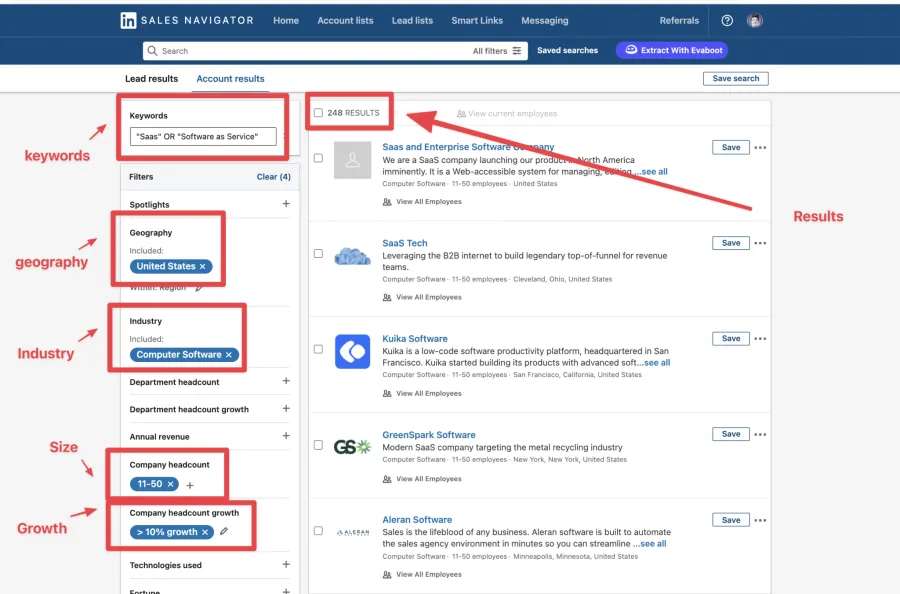Toggle the select-all checkbox near 248 RESULTS

tap(320, 111)
